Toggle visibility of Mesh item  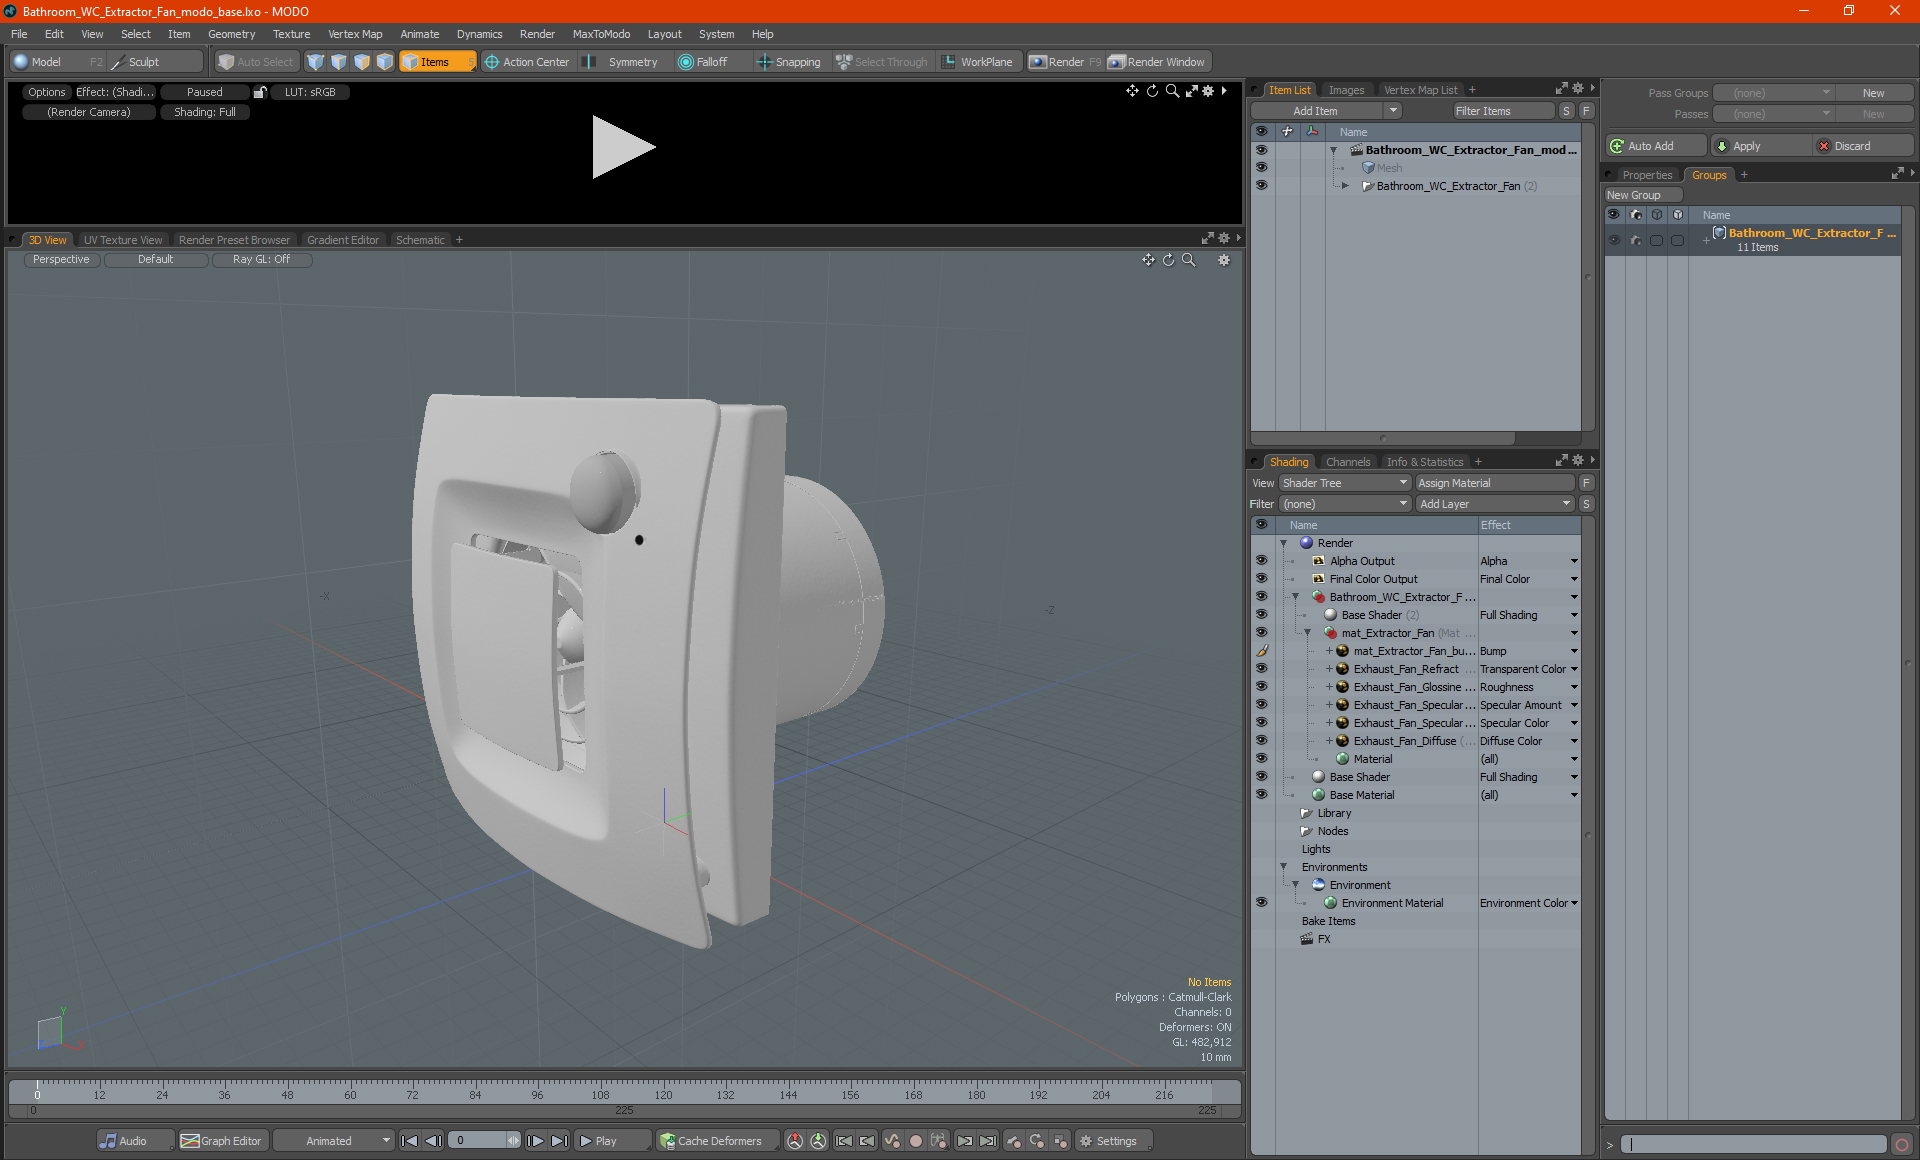[1261, 168]
